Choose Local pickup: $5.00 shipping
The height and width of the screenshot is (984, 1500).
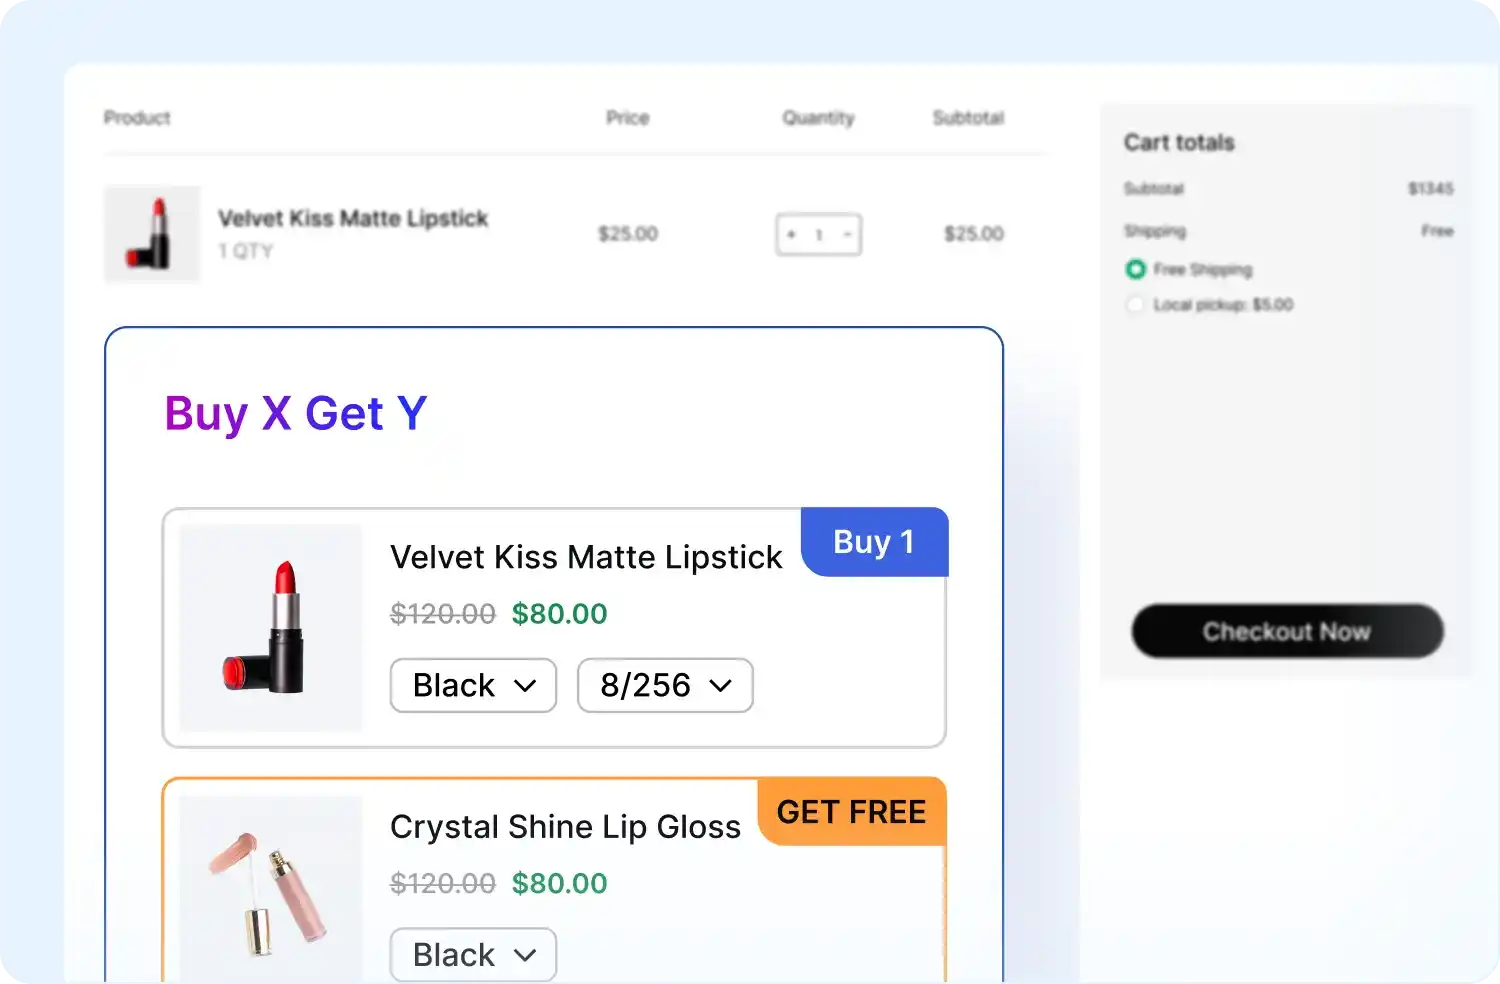1136,304
